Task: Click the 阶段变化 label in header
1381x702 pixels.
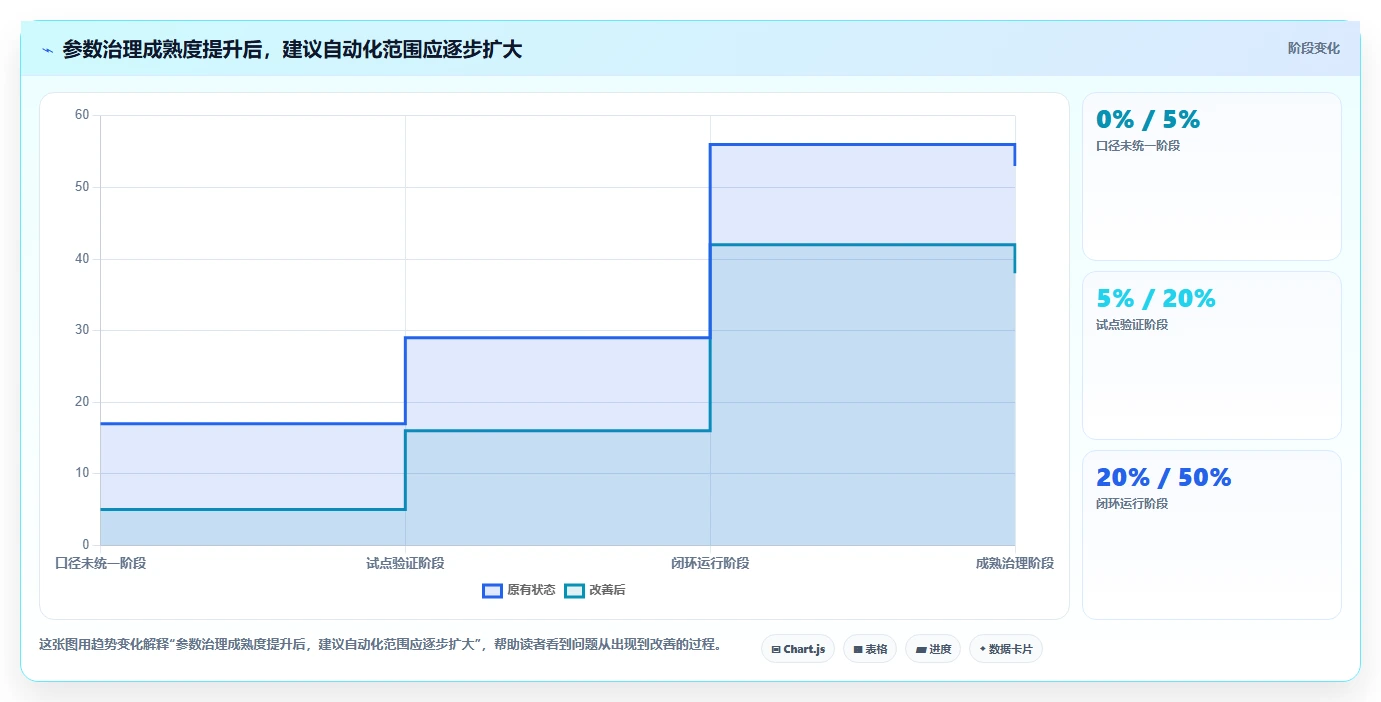Action: tap(1313, 48)
